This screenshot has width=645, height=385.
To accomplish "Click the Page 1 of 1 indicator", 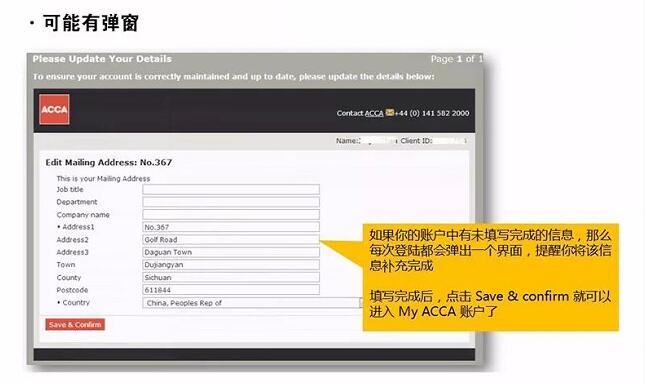I will [456, 59].
